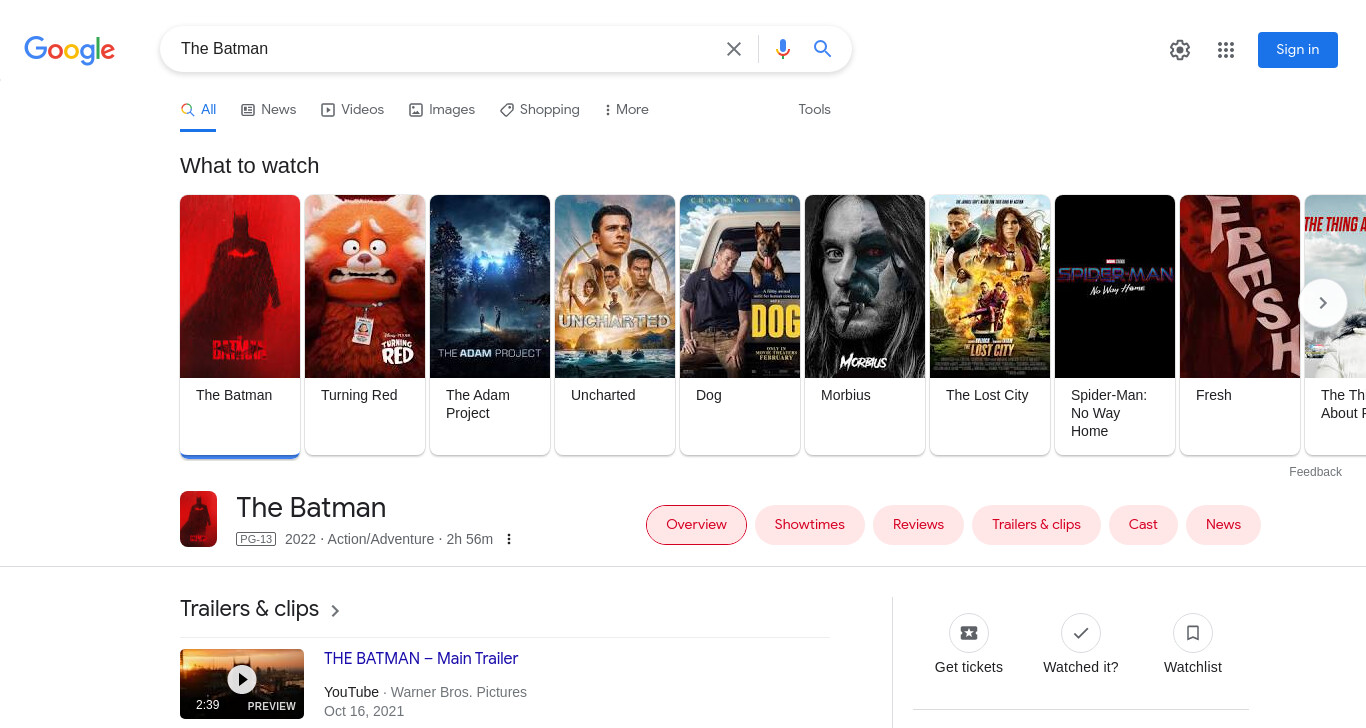Viewport: 1366px width, 728px height.
Task: Click into the search field containing The Batman
Action: (x=445, y=49)
